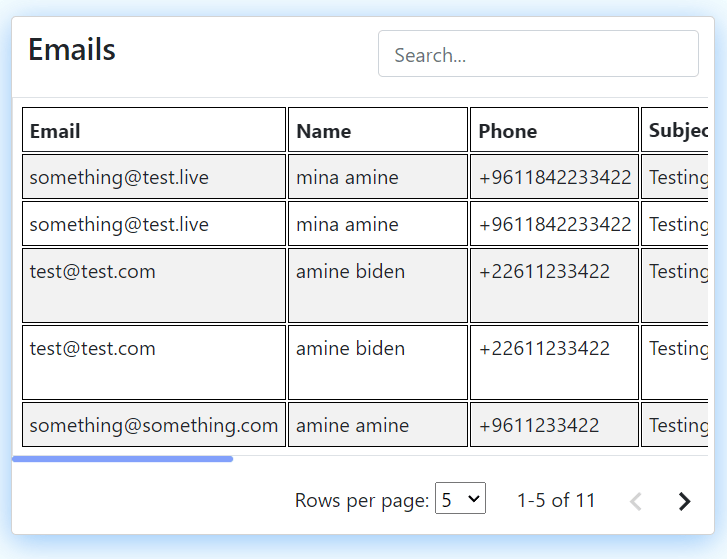Click the 1-5 of 11 pagination text
This screenshot has width=727, height=559.
point(556,501)
